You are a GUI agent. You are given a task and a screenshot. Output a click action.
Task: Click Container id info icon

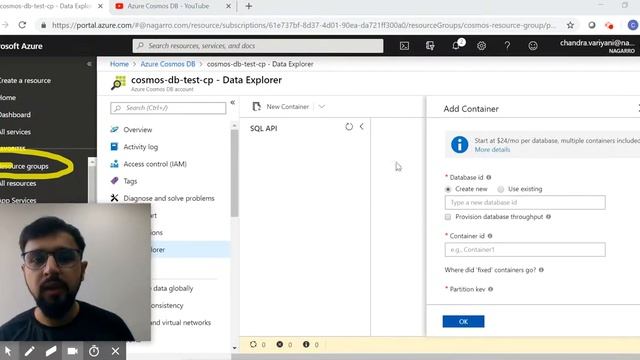coord(490,236)
